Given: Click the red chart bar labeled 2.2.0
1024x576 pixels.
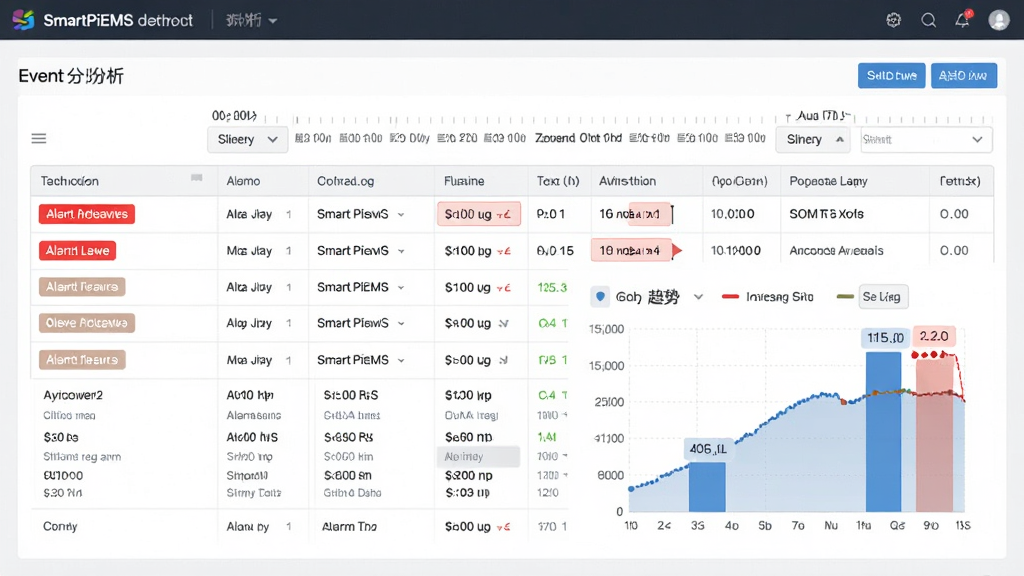Looking at the screenshot, I should pos(935,433).
